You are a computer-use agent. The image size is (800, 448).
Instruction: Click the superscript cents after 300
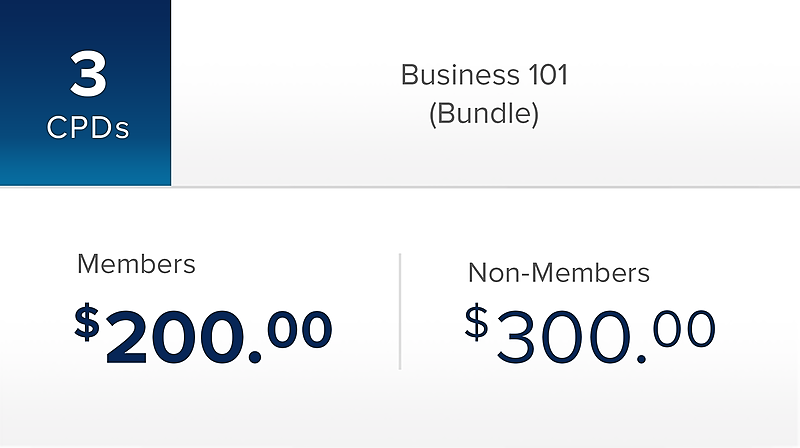click(685, 329)
